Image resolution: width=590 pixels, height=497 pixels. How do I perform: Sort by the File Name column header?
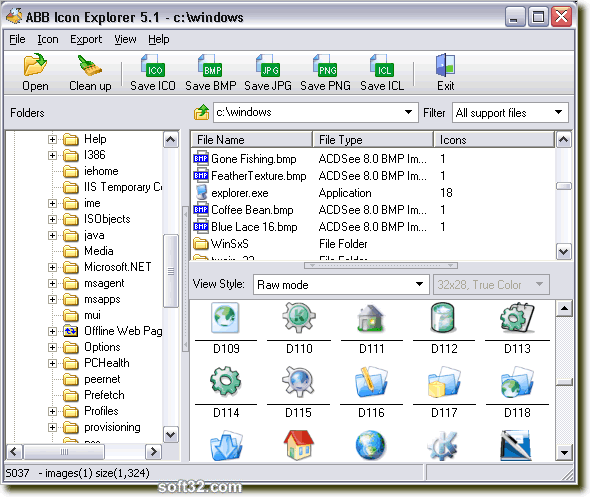point(251,140)
